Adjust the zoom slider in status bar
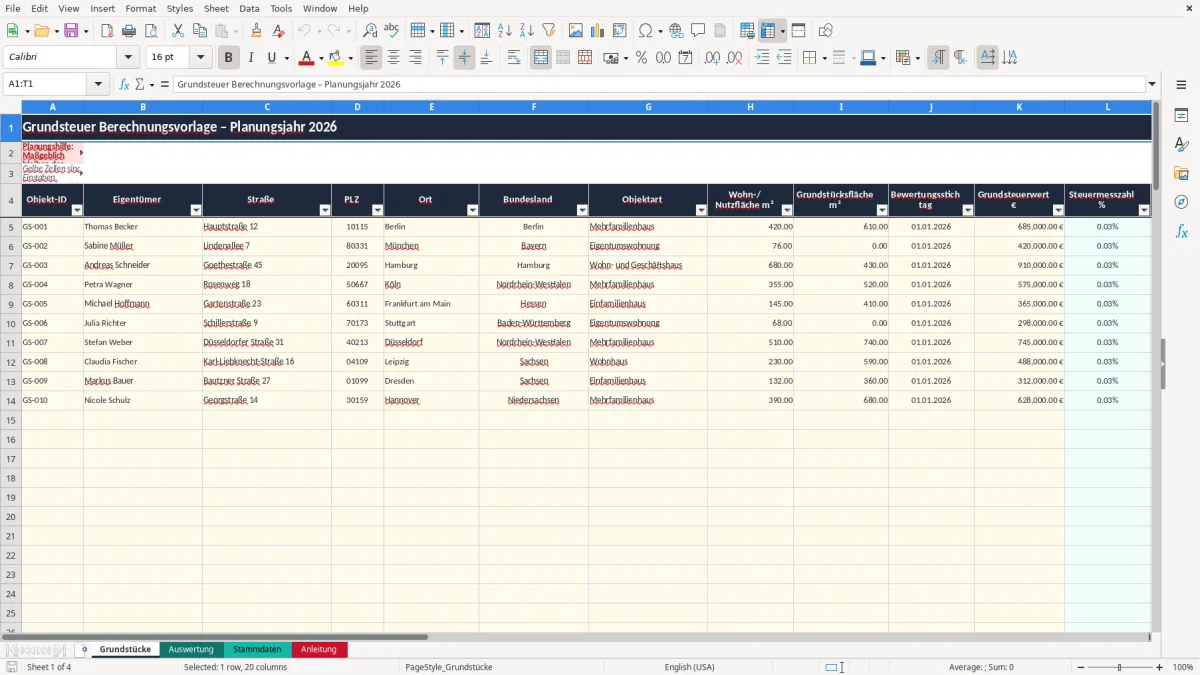Image resolution: width=1200 pixels, height=675 pixels. (x=1119, y=667)
